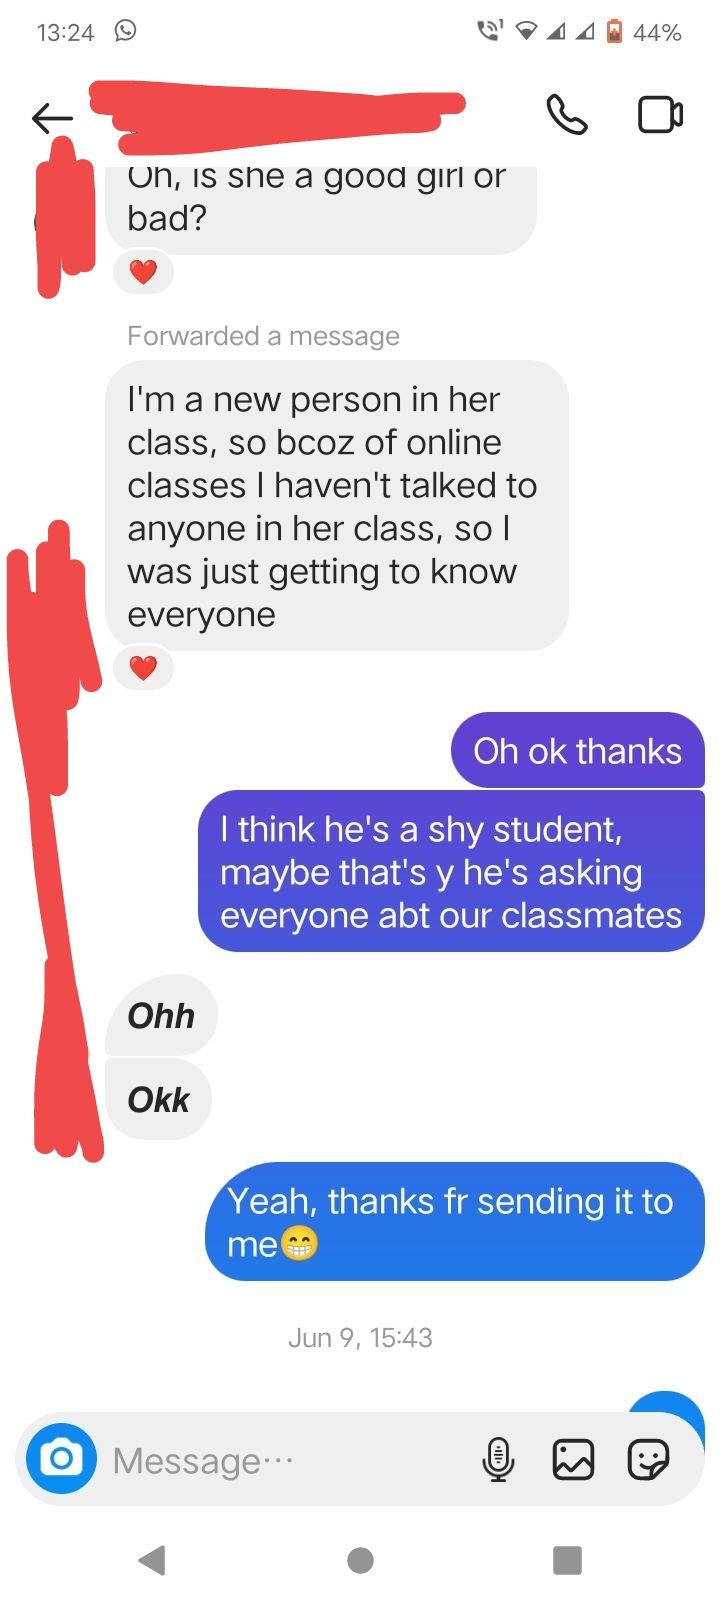
Task: Select the 'Ohh' message bubble
Action: [x=161, y=1015]
